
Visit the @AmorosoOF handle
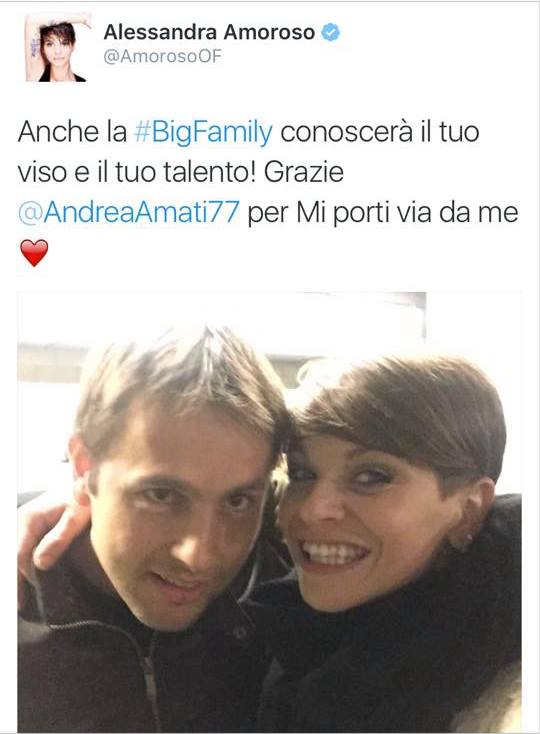tap(162, 57)
